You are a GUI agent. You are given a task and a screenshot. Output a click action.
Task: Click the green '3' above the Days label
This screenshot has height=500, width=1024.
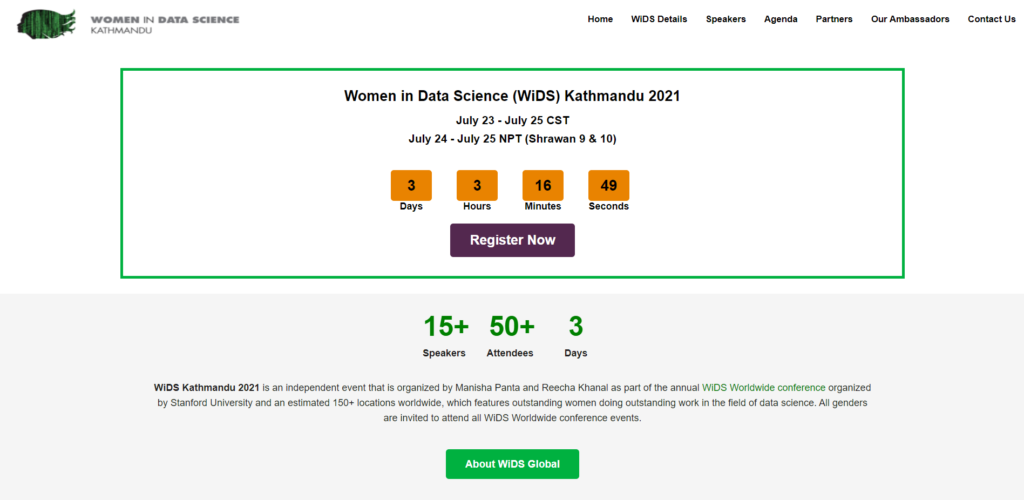(575, 326)
